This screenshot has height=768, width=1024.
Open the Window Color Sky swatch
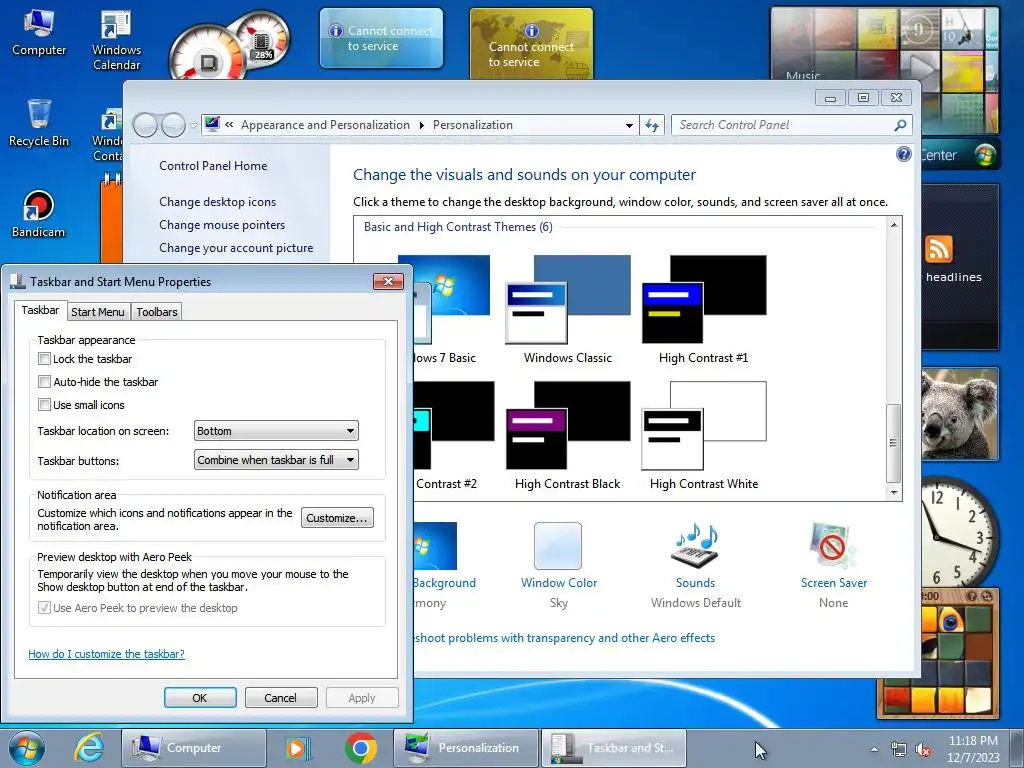pyautogui.click(x=558, y=546)
